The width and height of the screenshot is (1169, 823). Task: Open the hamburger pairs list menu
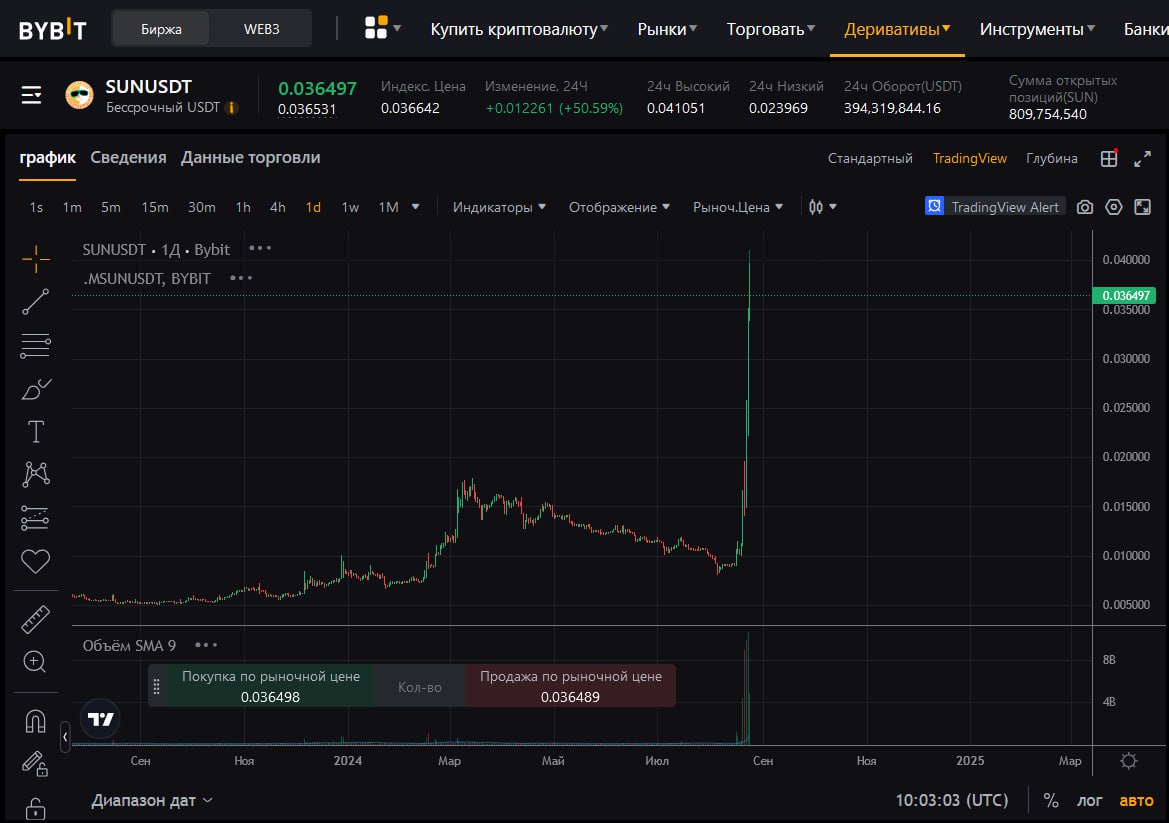(31, 95)
